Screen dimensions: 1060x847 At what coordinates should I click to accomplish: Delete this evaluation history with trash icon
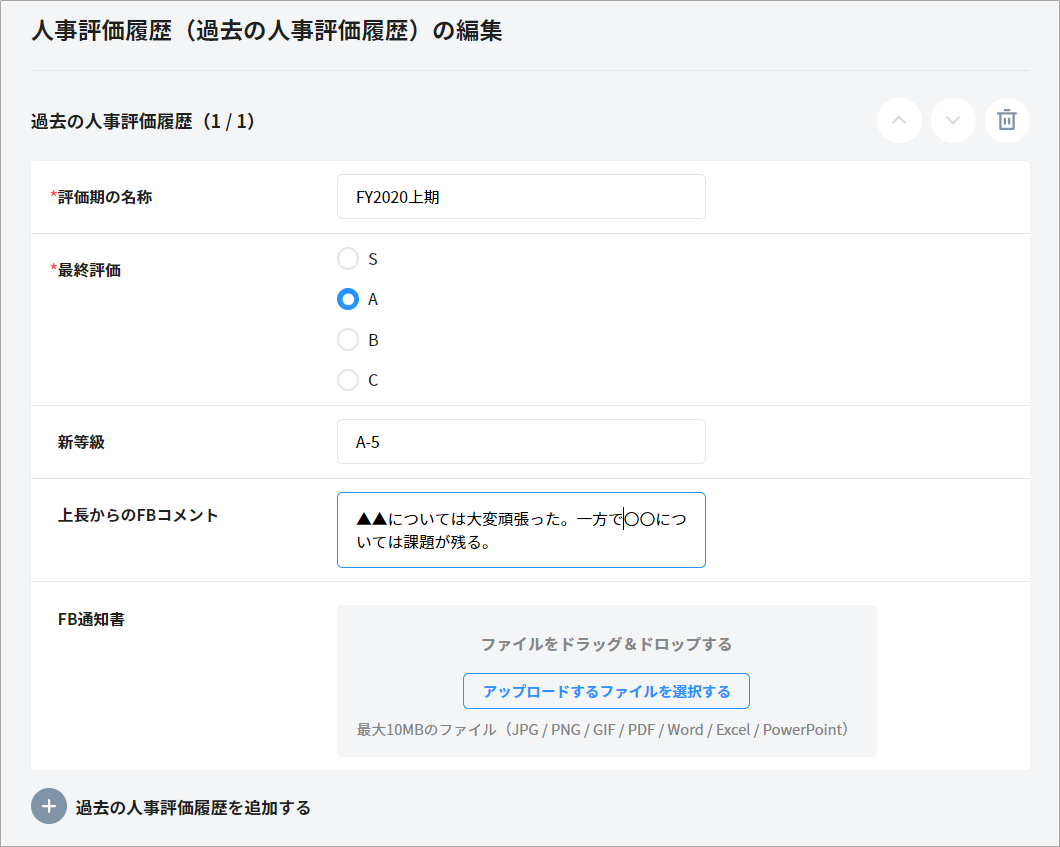1007,121
